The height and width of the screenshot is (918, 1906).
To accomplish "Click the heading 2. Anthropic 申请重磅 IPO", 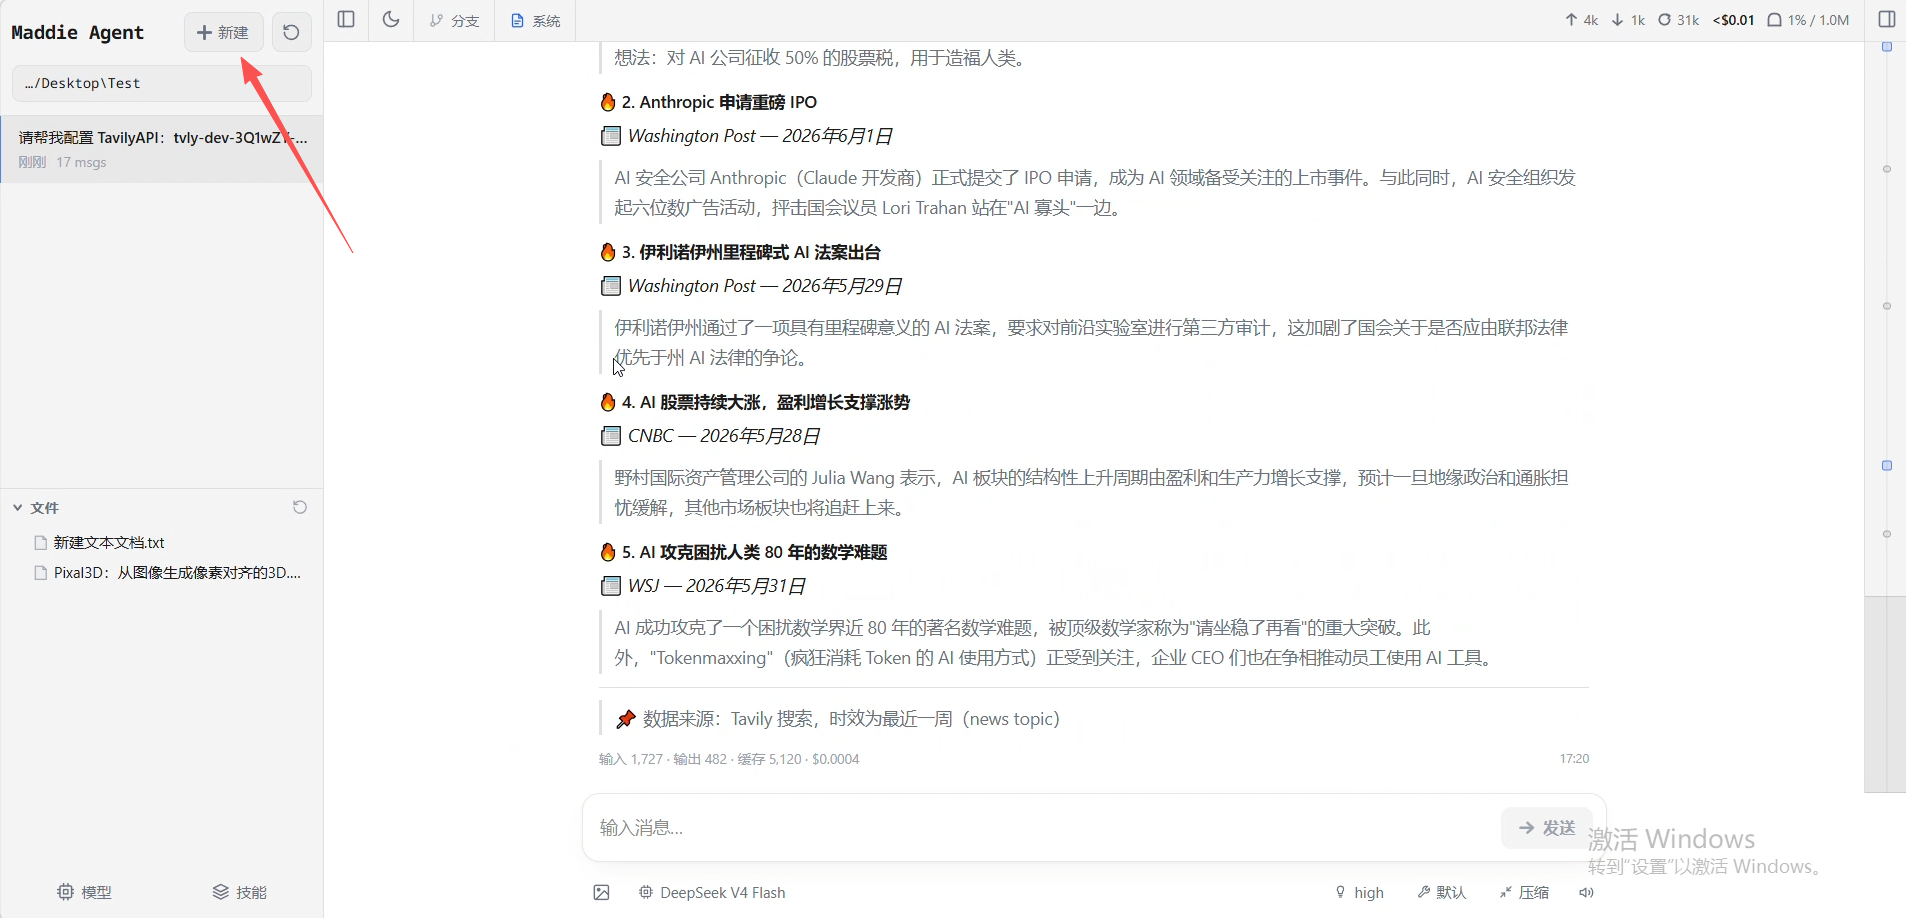I will tap(708, 102).
